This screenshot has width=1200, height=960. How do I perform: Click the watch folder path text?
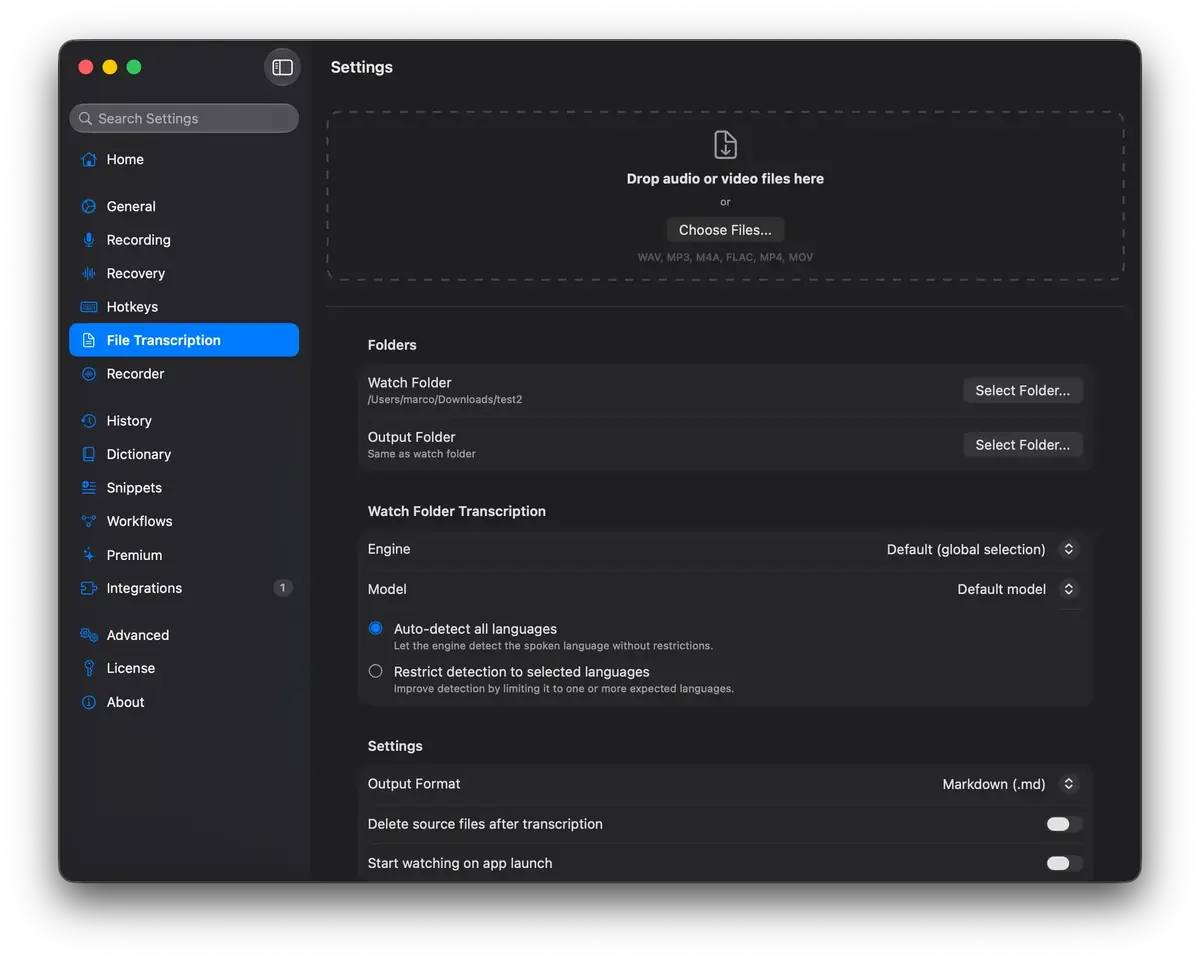[445, 400]
